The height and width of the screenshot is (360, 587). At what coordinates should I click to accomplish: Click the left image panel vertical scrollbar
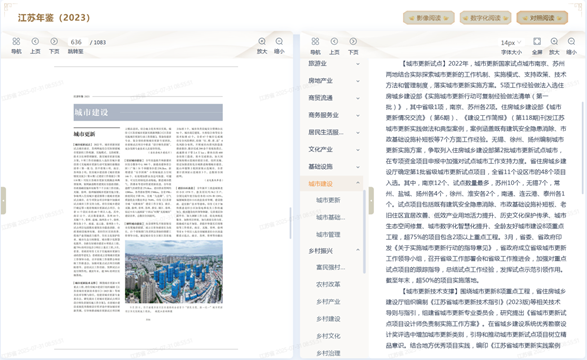pyautogui.click(x=291, y=223)
